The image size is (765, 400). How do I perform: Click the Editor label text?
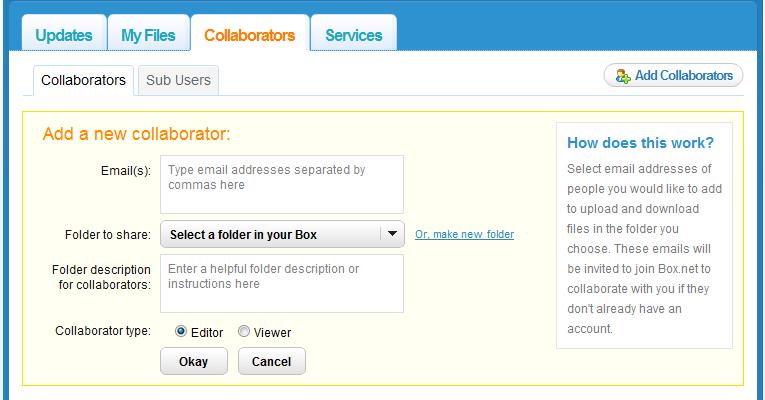click(207, 333)
